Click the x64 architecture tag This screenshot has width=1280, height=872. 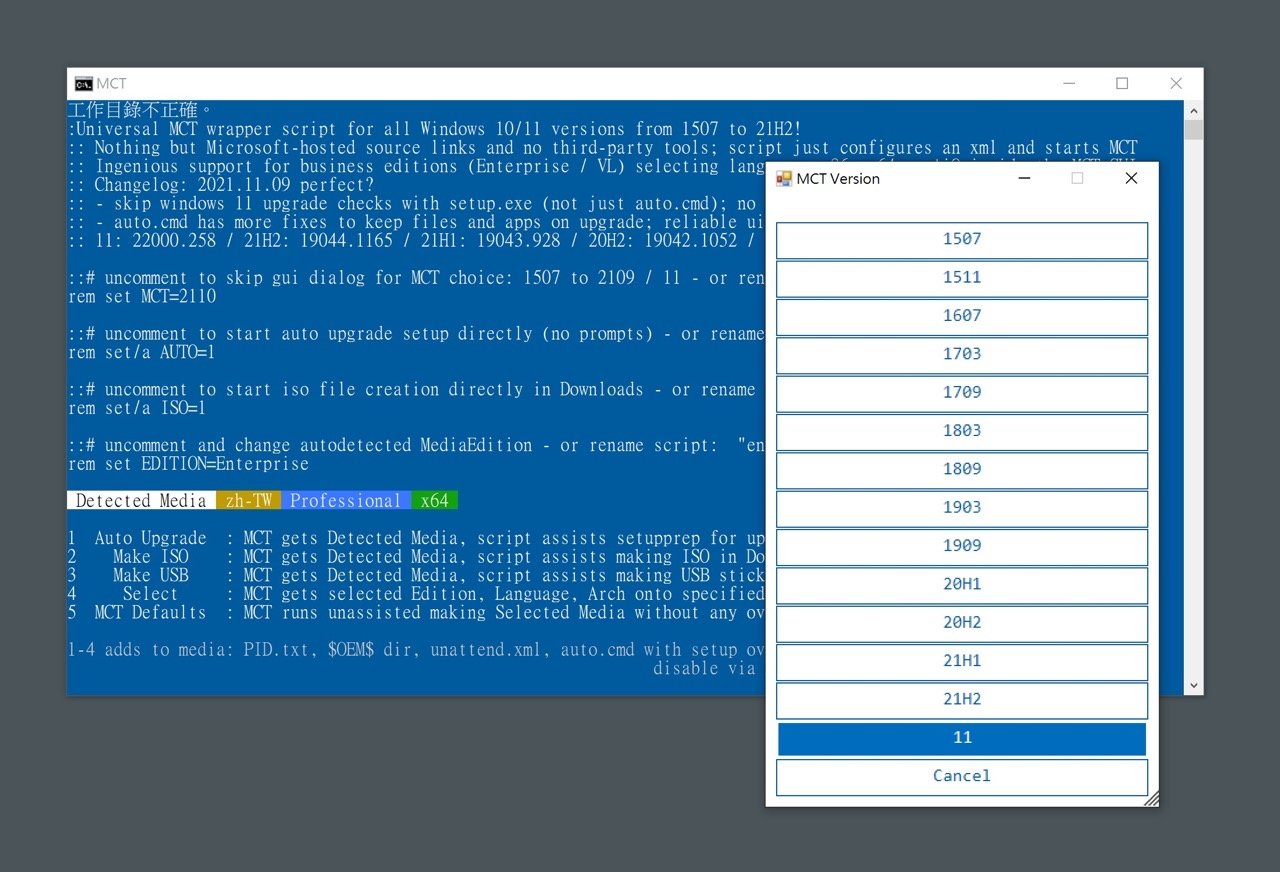click(x=434, y=501)
